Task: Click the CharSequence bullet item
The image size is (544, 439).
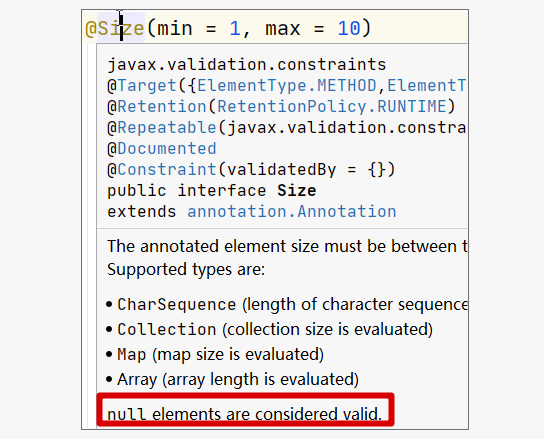Action: point(287,304)
